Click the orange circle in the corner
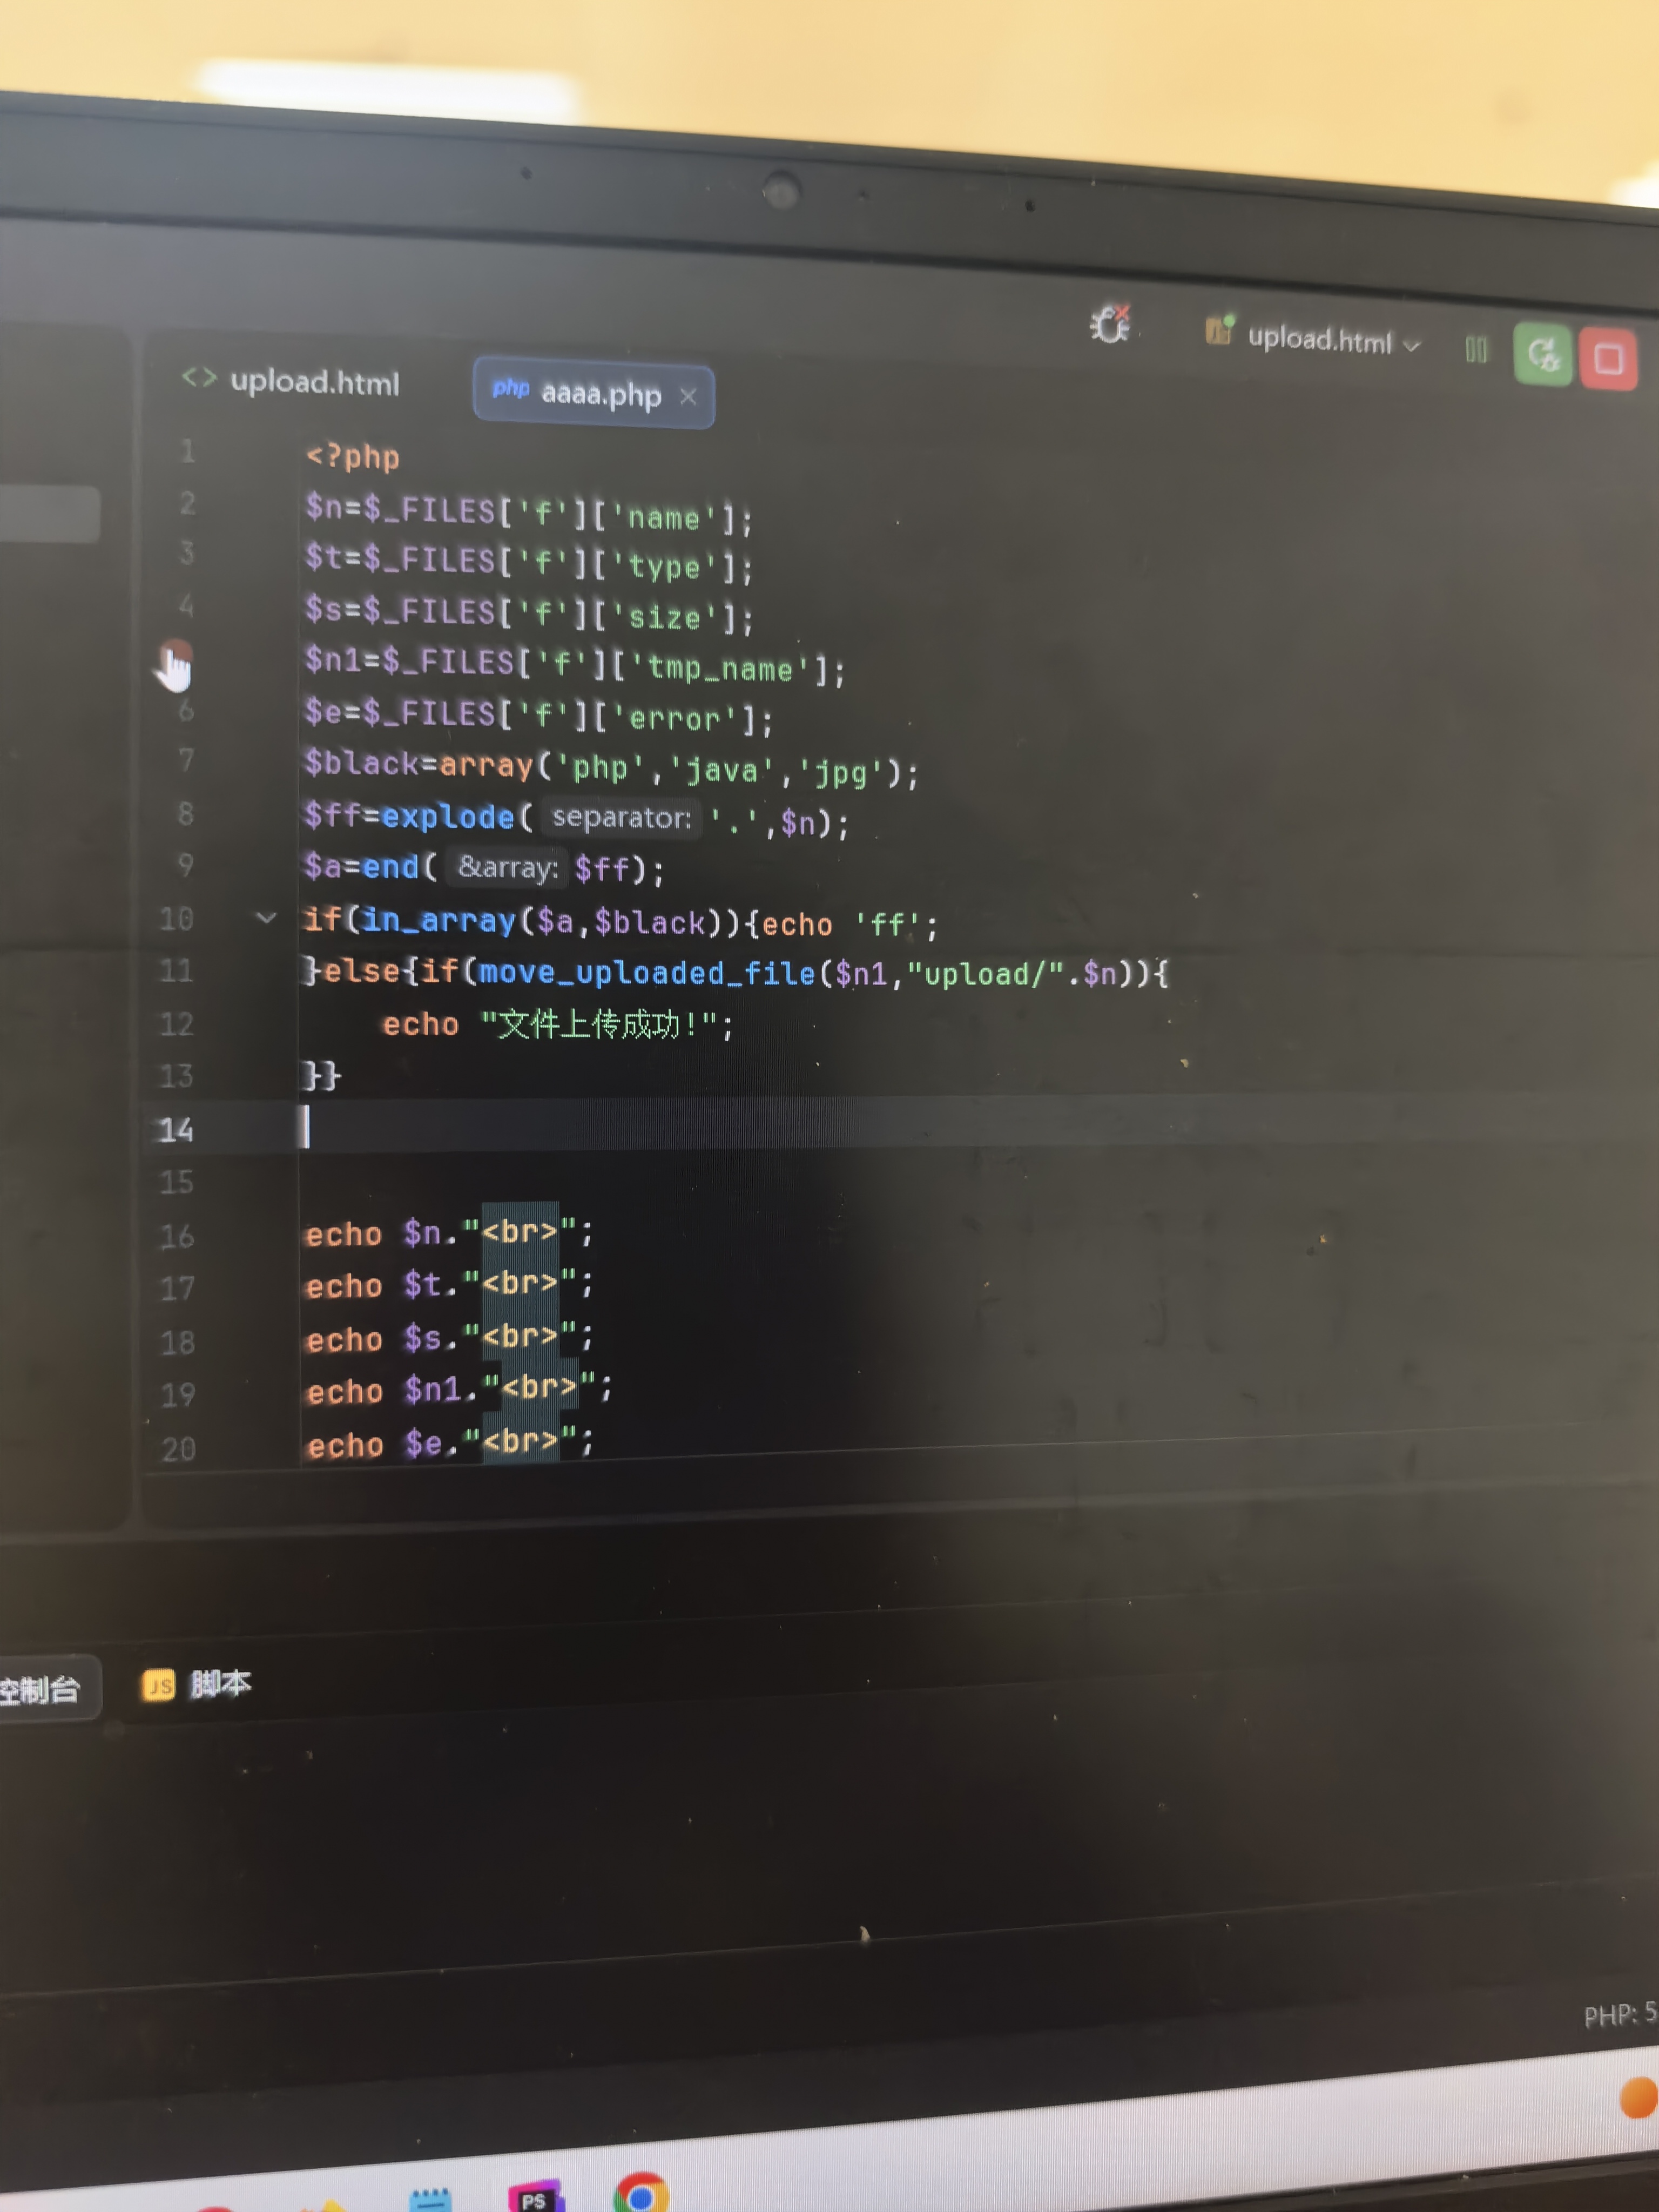The width and height of the screenshot is (1659, 2212). [1640, 2097]
